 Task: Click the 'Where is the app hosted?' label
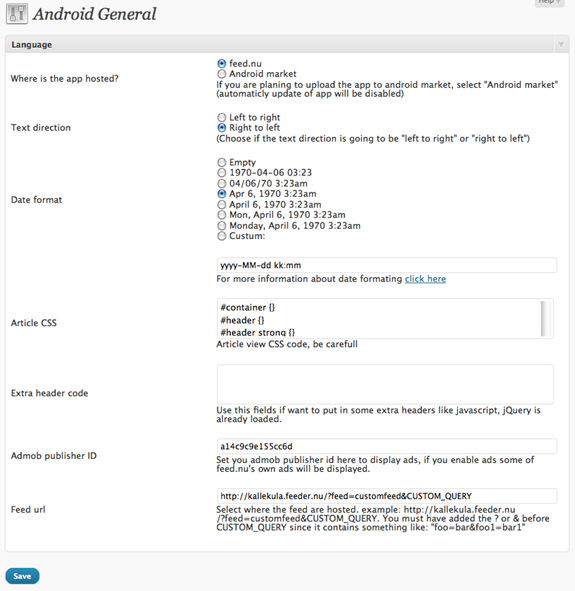[x=64, y=79]
